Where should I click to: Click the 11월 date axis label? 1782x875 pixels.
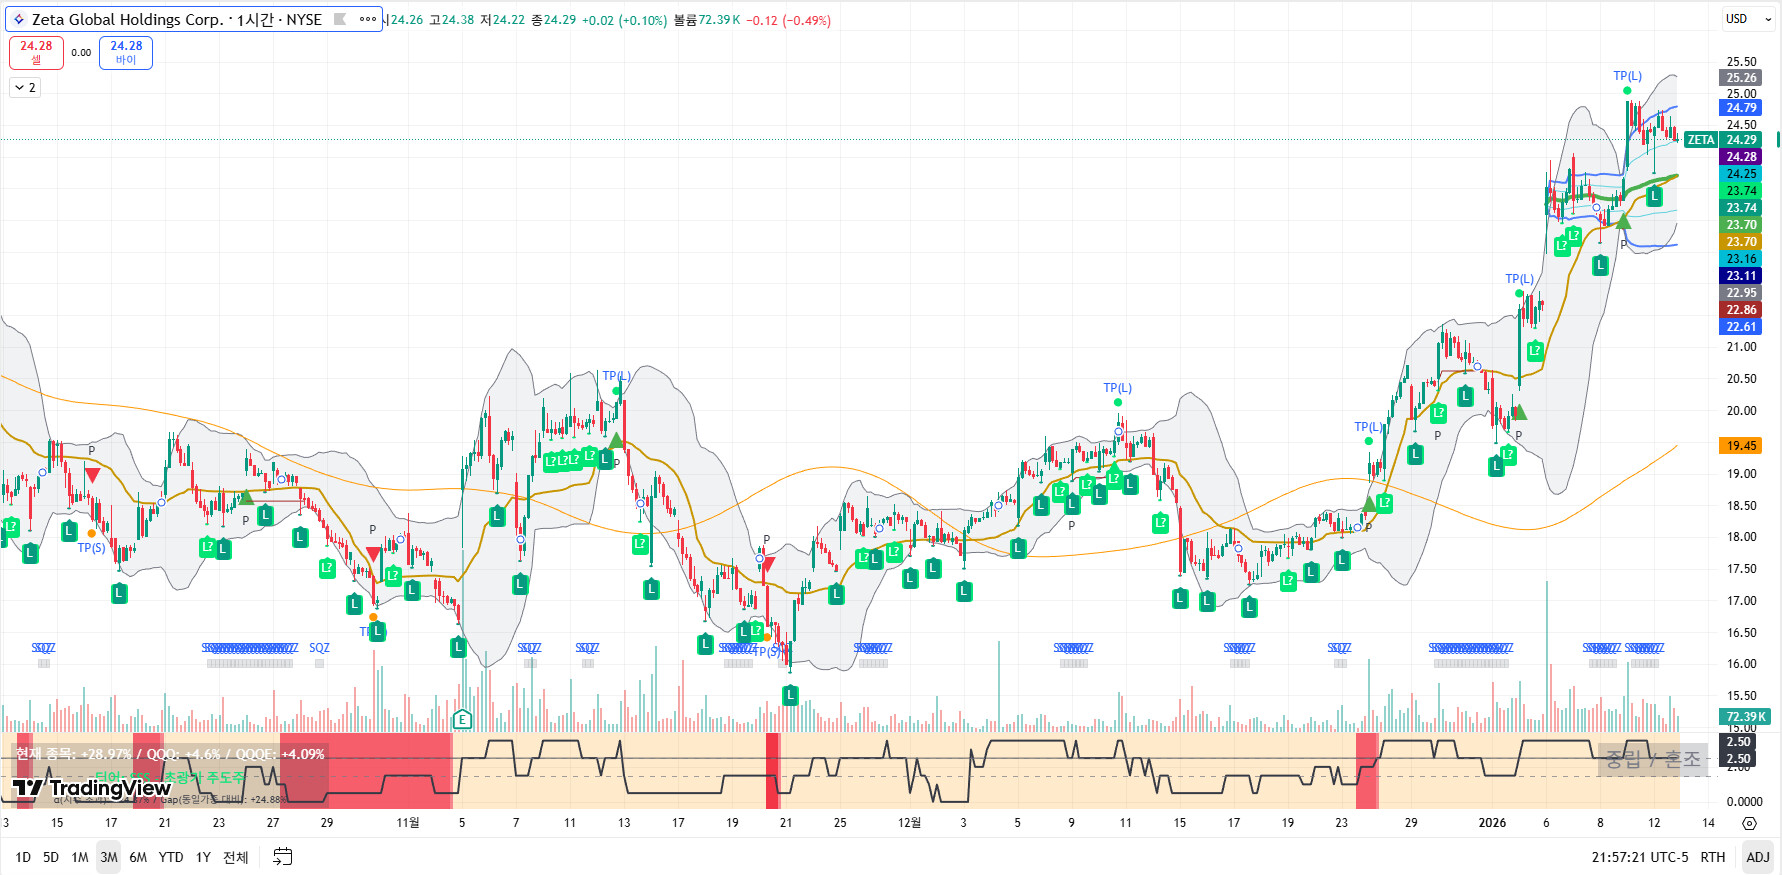pos(408,823)
